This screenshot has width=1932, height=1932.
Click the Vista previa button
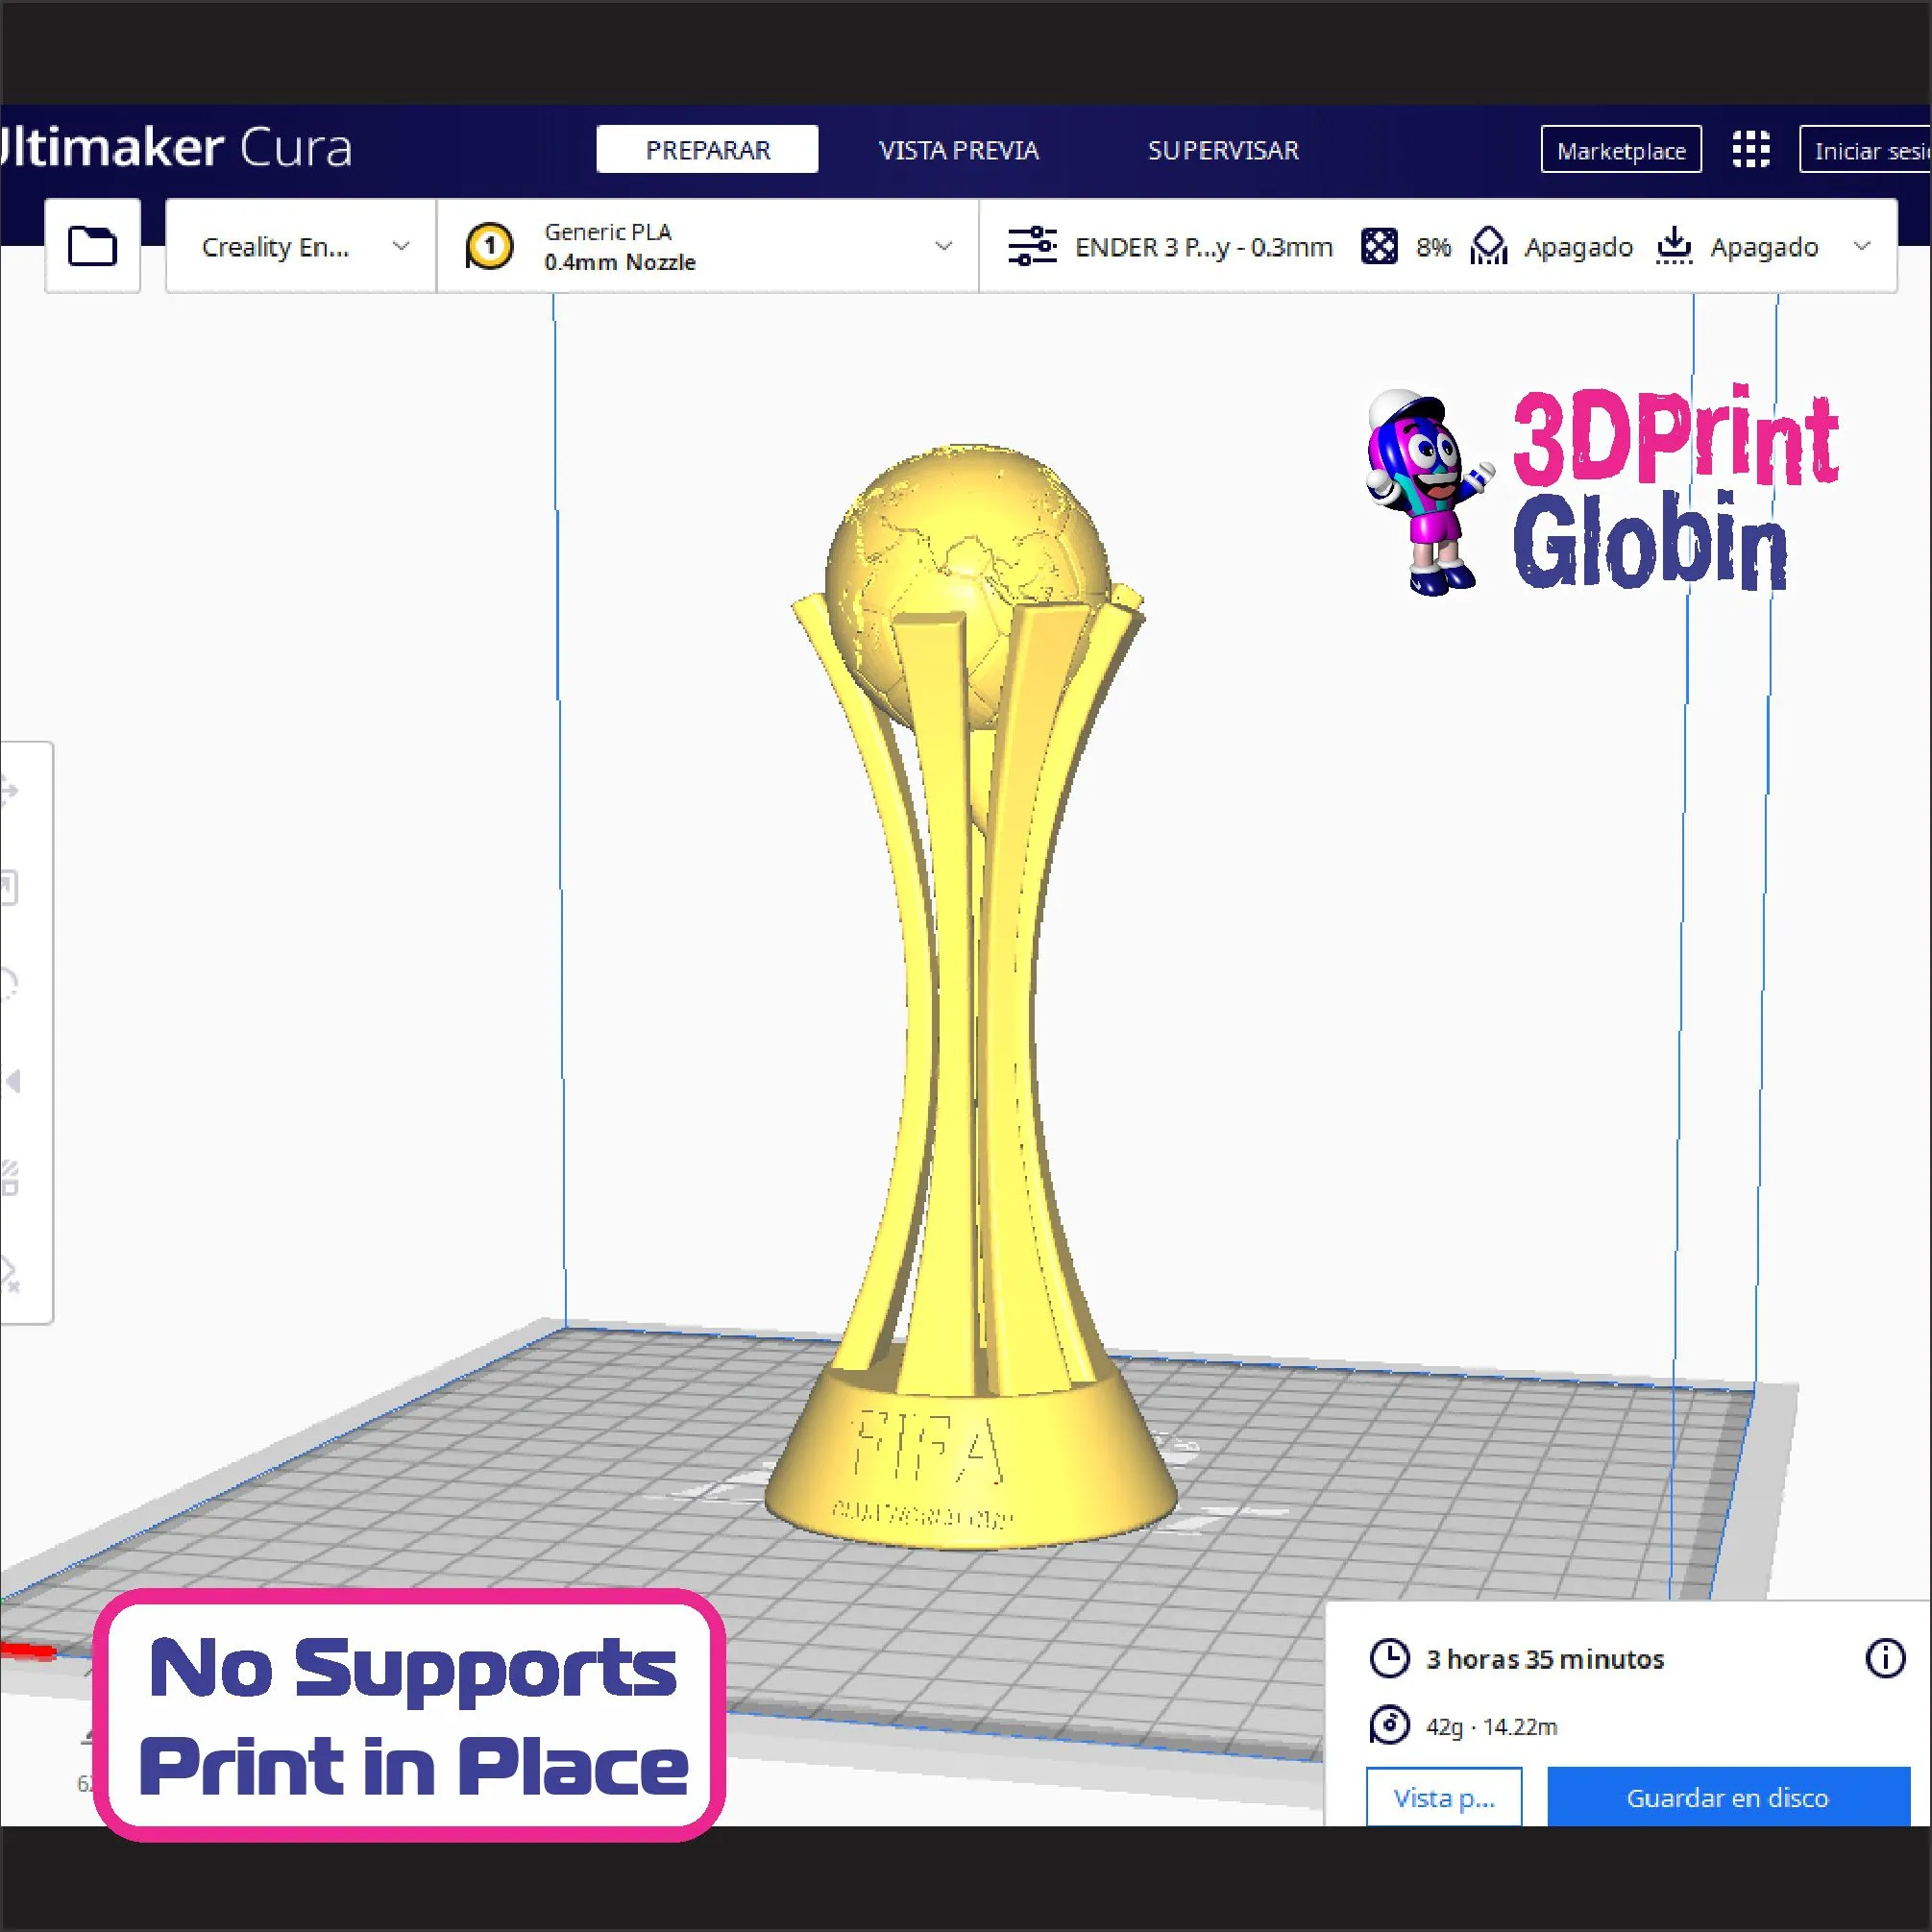coord(1444,1797)
